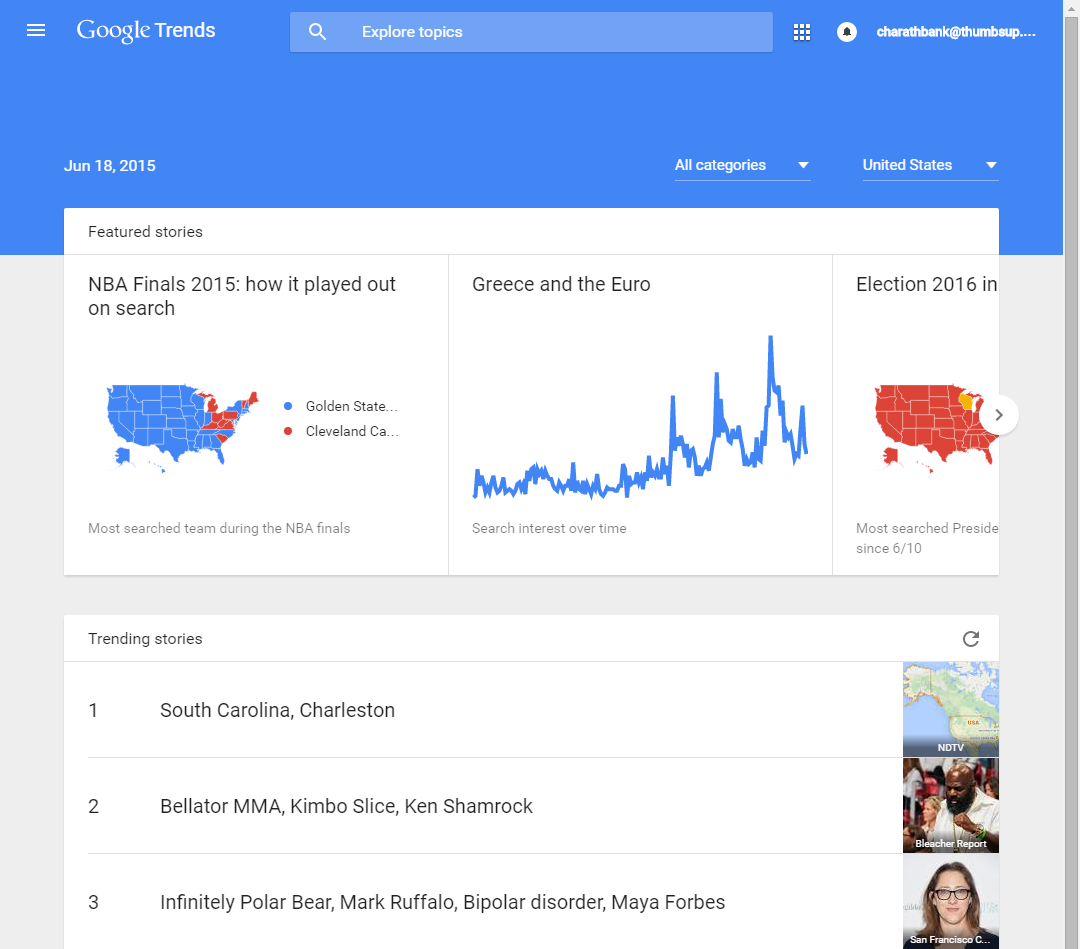
Task: Click the San Francisco Chronicle thumbnail image
Action: (x=950, y=900)
